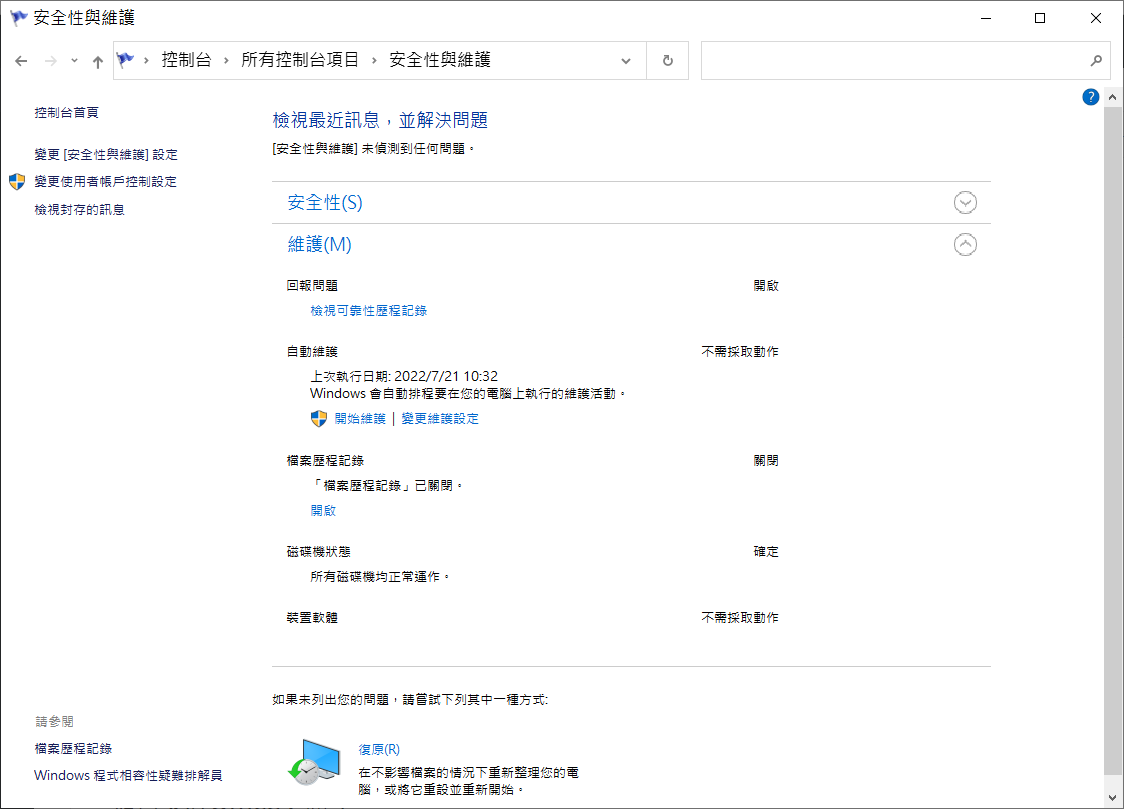Open recent locations dropdown arrow
The height and width of the screenshot is (809, 1124).
[x=74, y=61]
